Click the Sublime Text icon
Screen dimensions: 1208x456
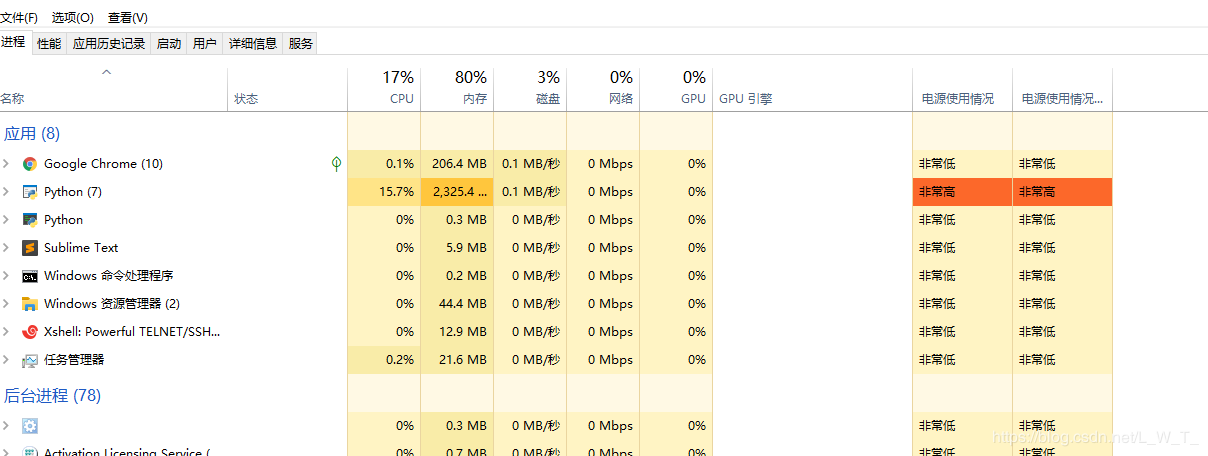(30, 248)
